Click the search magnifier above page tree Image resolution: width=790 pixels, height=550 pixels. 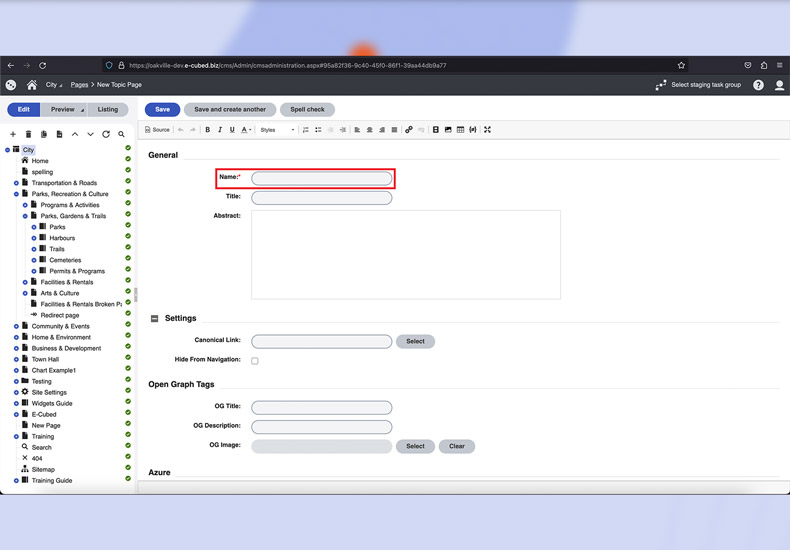pos(122,134)
